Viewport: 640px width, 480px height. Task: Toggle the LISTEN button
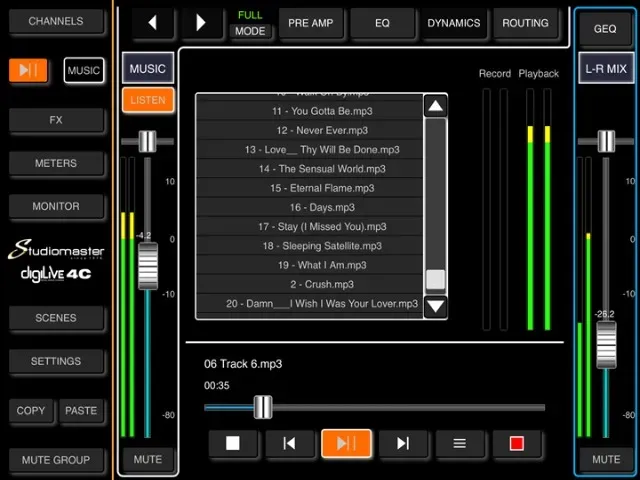coord(148,100)
